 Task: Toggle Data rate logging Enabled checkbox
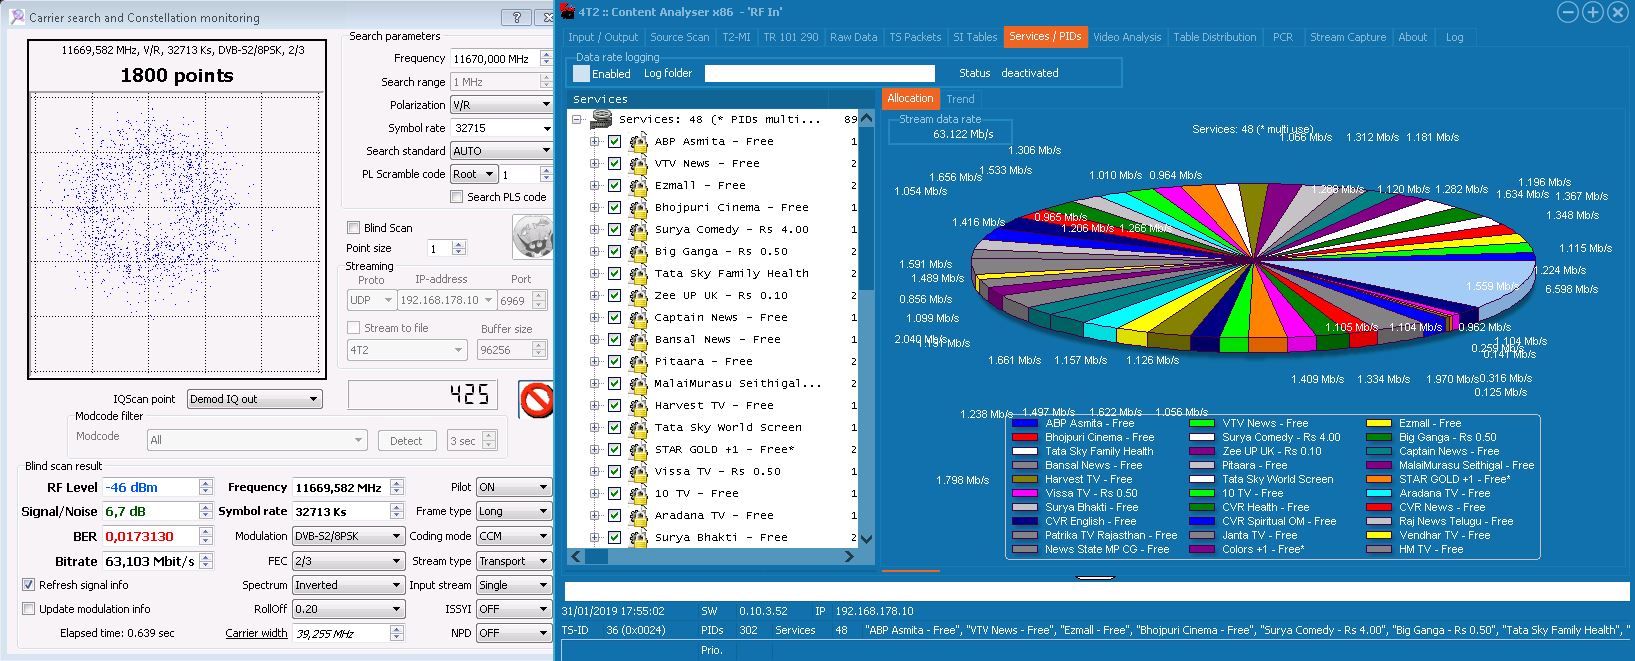tap(581, 73)
